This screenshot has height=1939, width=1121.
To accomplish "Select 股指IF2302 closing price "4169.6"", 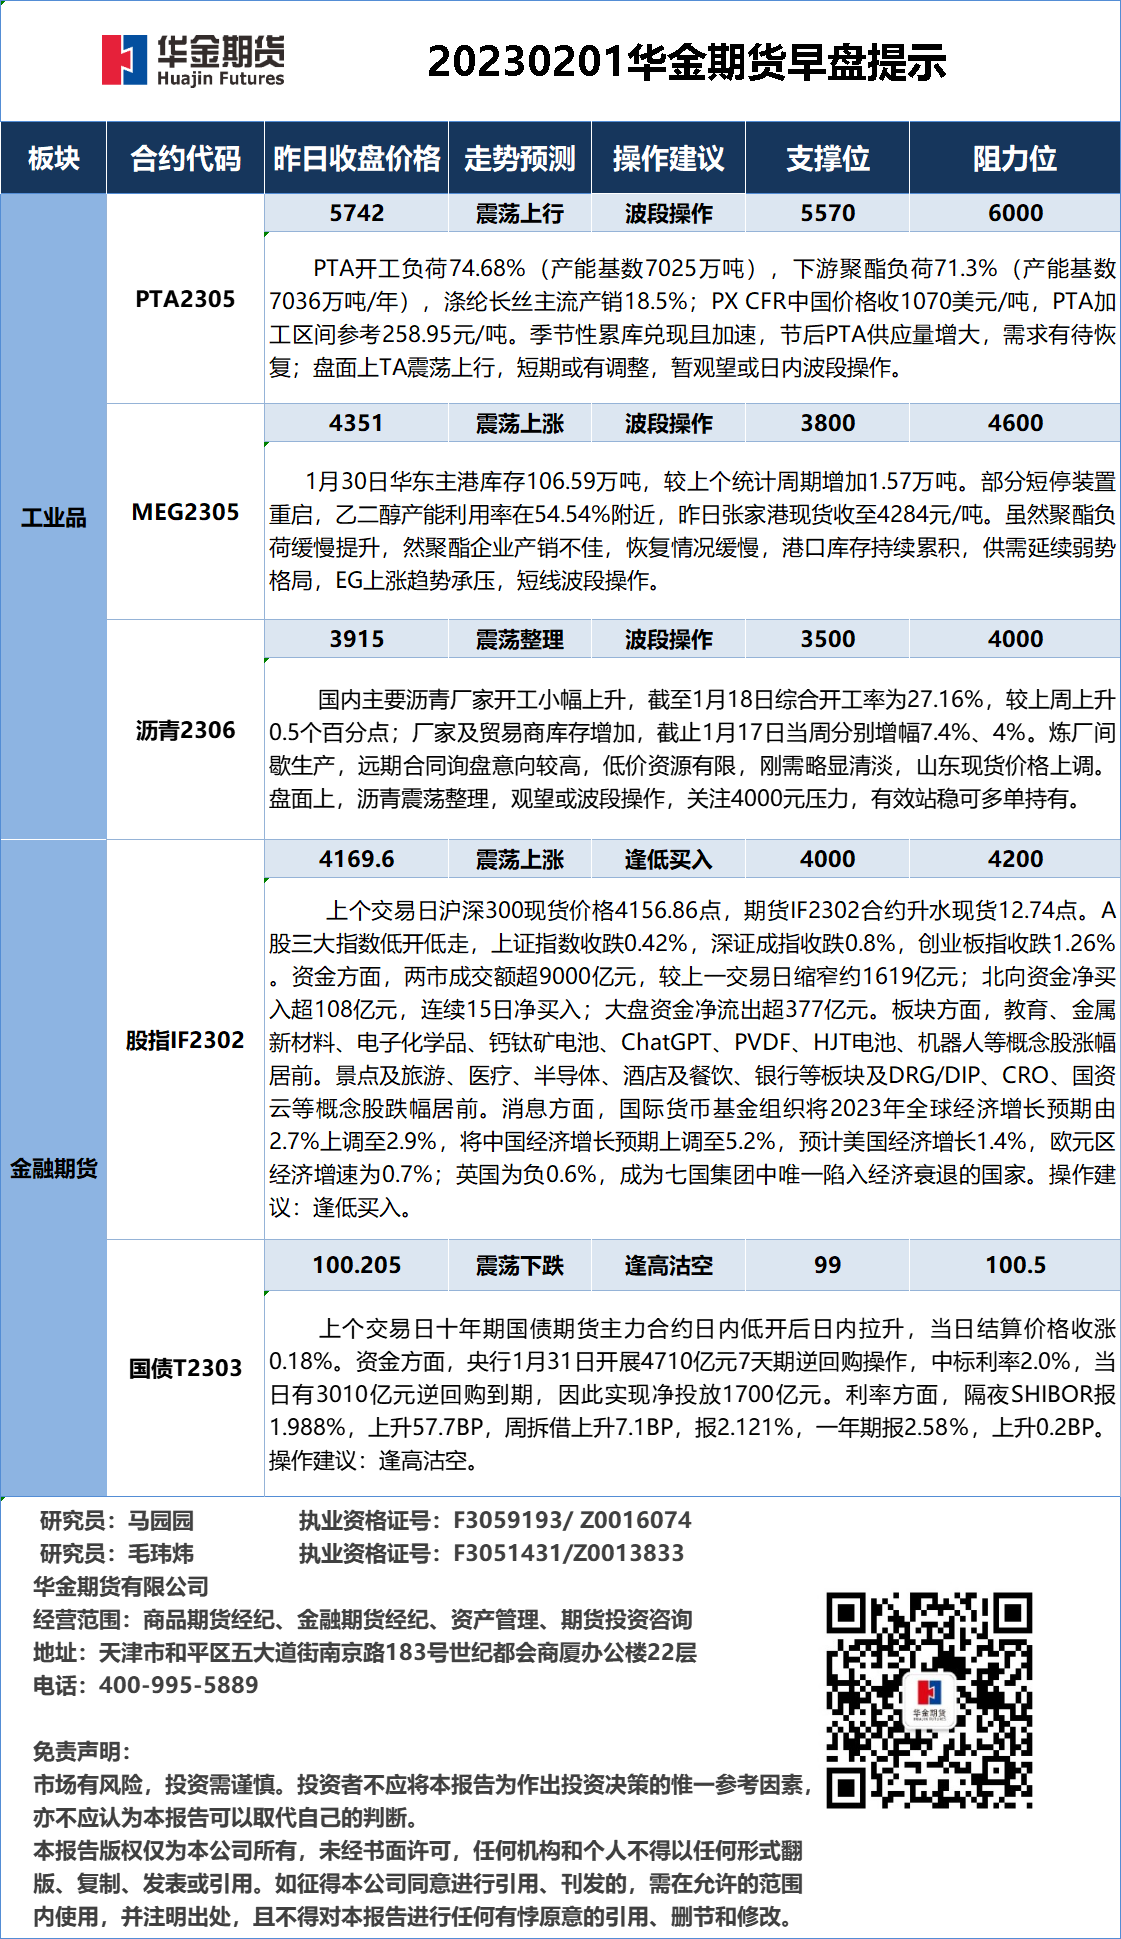I will point(357,859).
